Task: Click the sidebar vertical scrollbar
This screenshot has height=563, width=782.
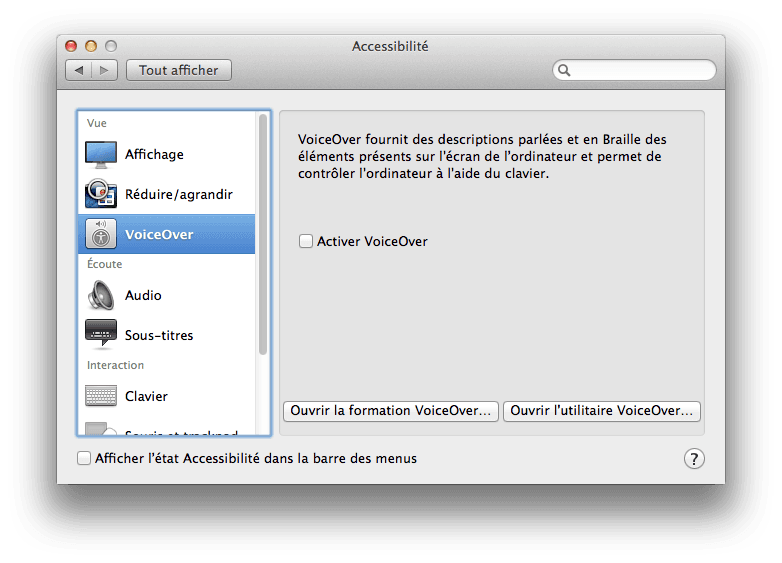Action: pos(263,234)
